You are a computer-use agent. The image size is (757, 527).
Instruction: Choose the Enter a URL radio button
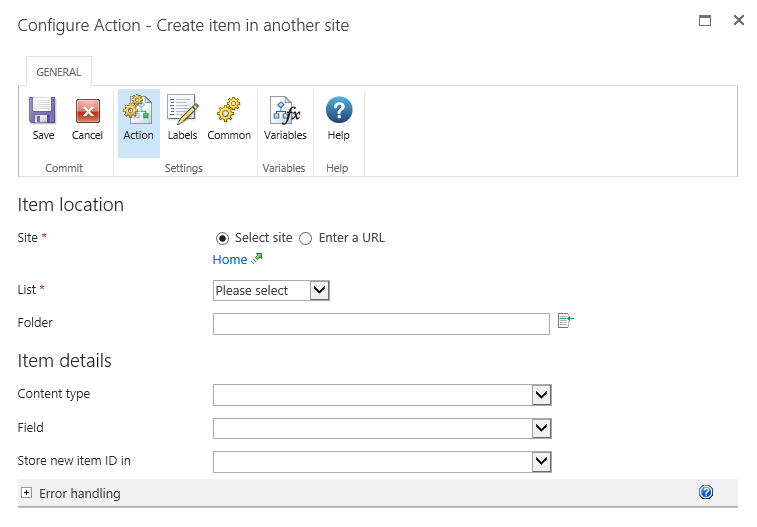click(x=306, y=238)
